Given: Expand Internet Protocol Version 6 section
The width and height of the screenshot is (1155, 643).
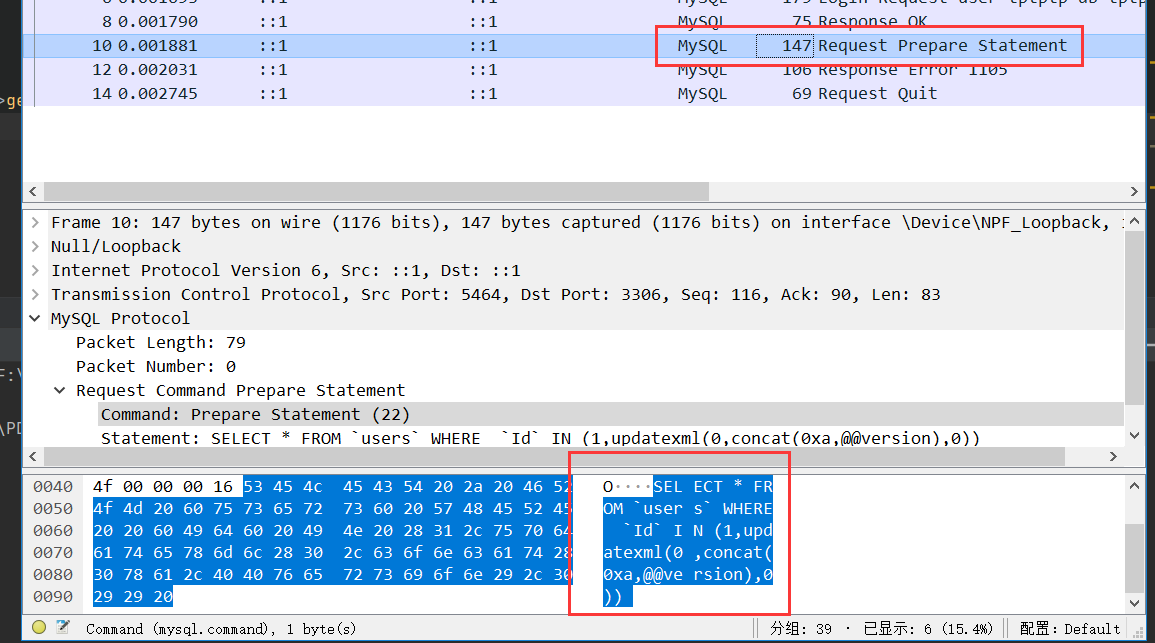Looking at the screenshot, I should tap(37, 270).
